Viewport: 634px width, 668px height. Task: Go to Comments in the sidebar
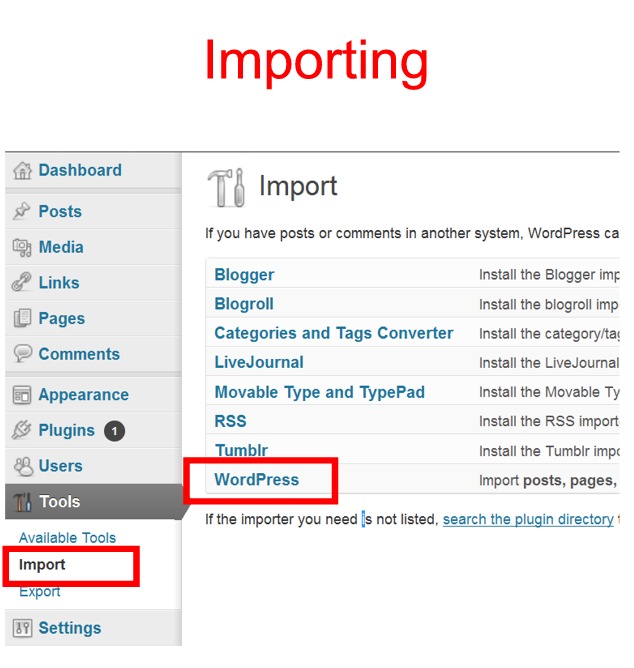[x=79, y=354]
